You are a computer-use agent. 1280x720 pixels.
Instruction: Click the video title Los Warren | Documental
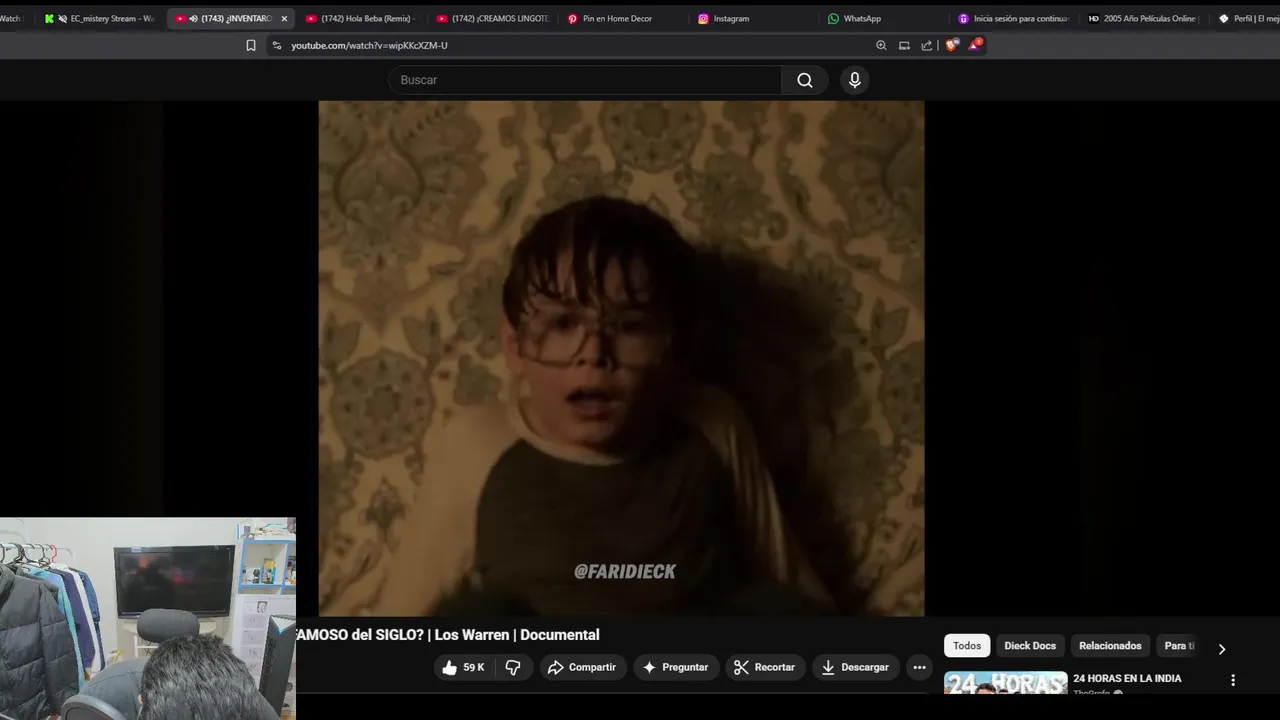[448, 635]
